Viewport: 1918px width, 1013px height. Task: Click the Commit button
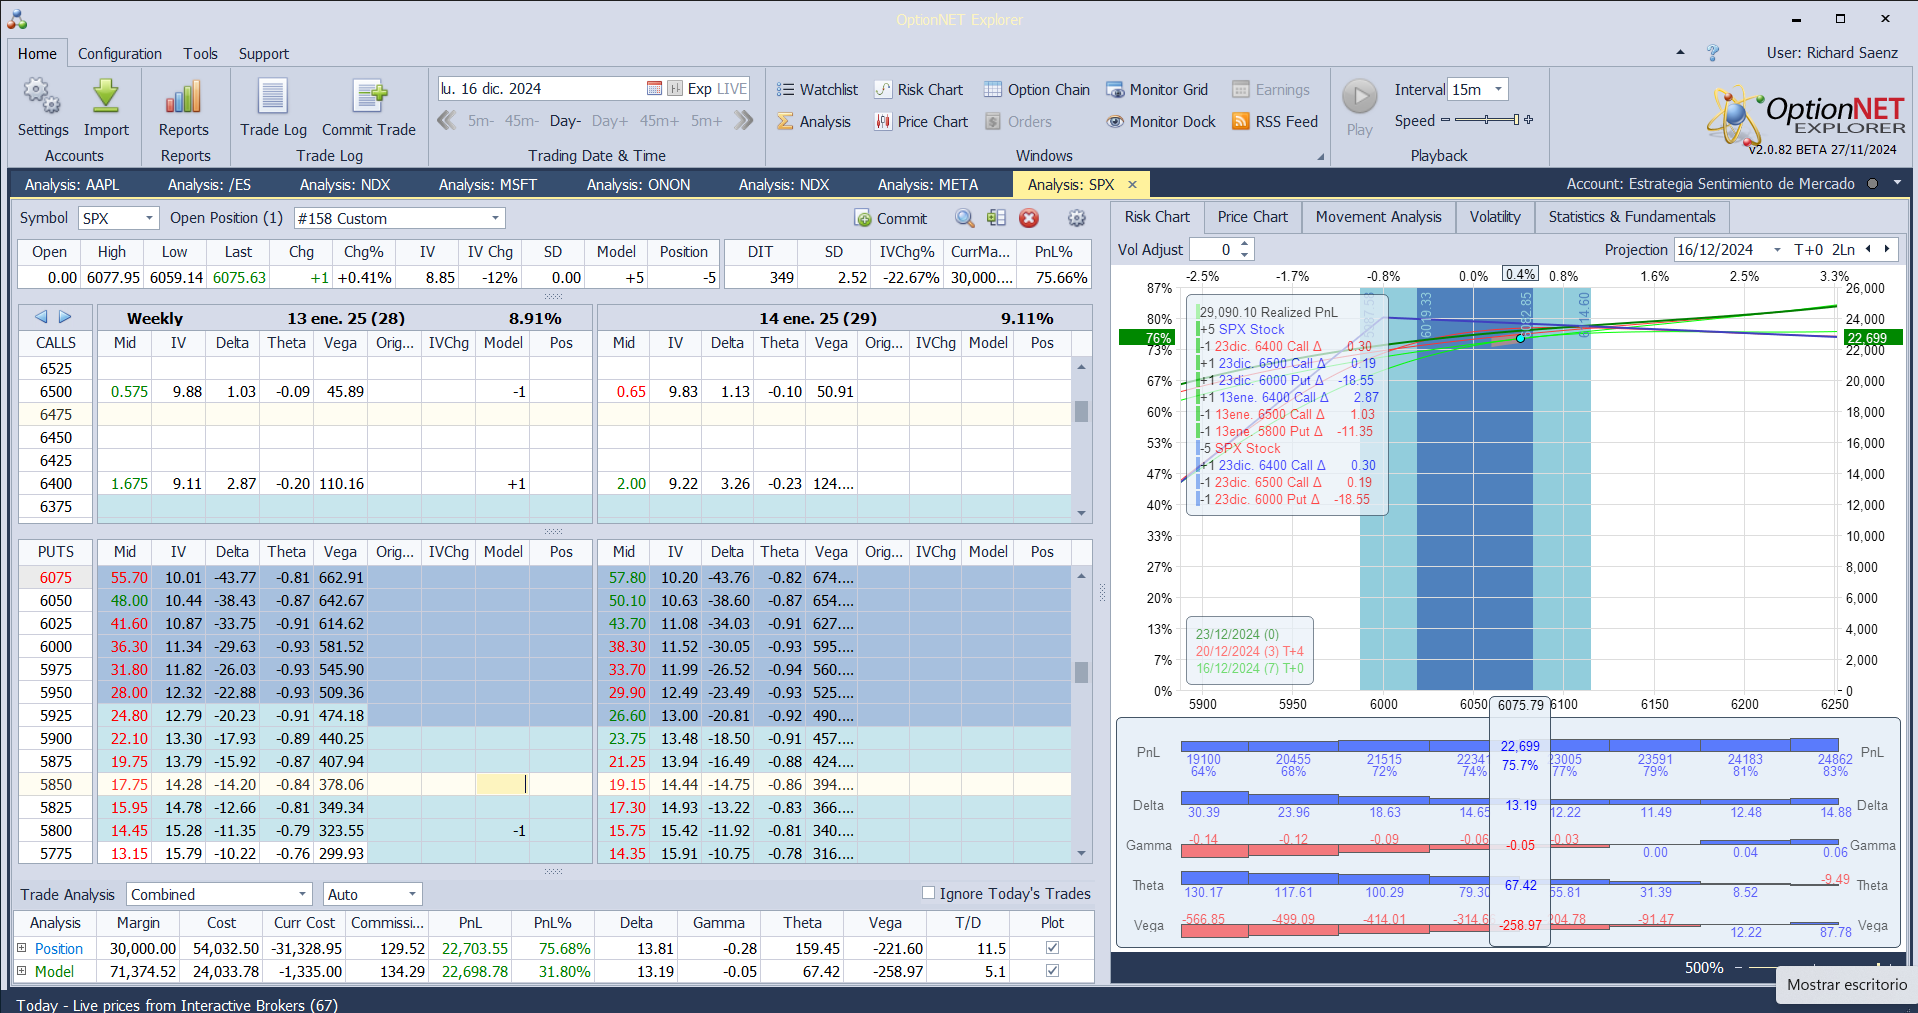(890, 219)
